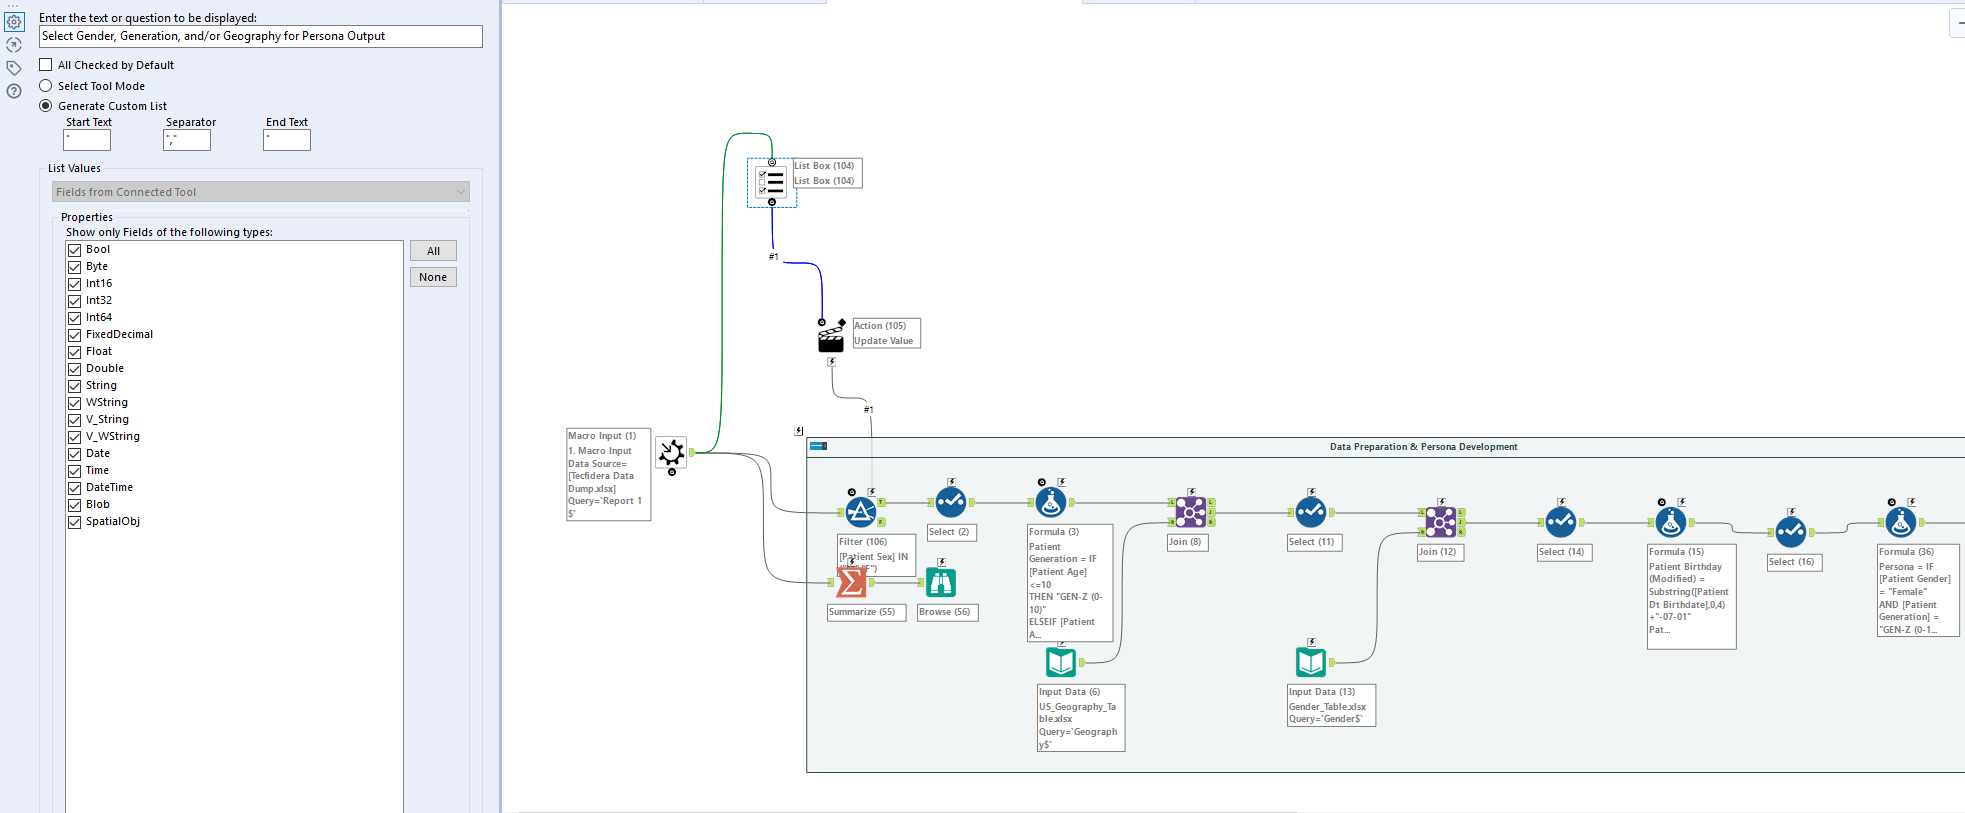Screen dimensions: 1965x813
Task: Select the Select (14) tool icon
Action: tap(1561, 522)
